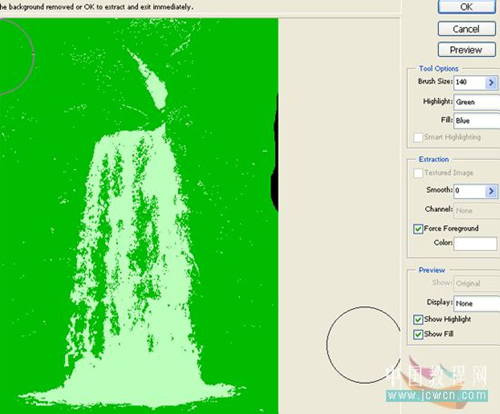Pick the Force Foreground color swatch
The width and height of the screenshot is (500, 414).
pyautogui.click(x=475, y=244)
